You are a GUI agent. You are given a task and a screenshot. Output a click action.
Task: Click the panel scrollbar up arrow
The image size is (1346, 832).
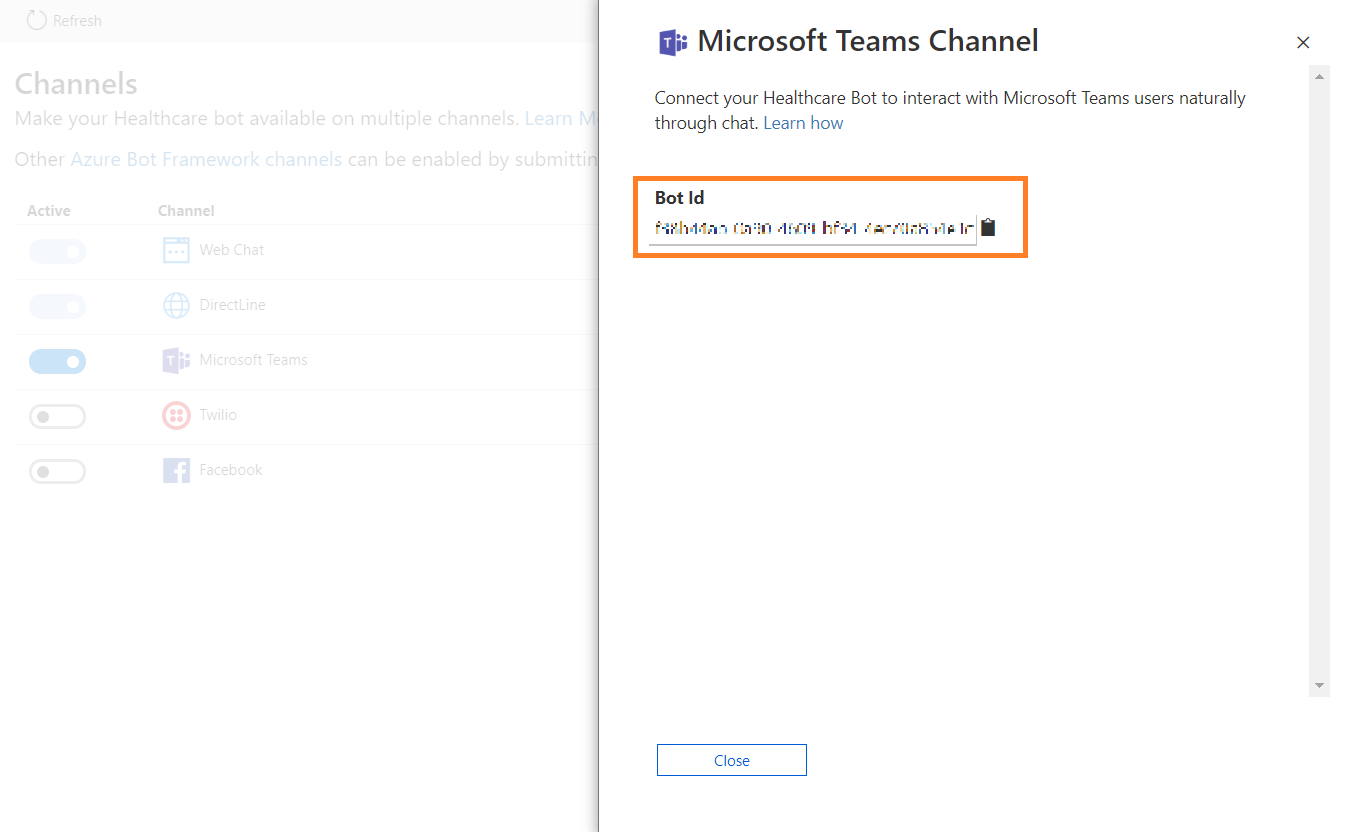point(1319,77)
